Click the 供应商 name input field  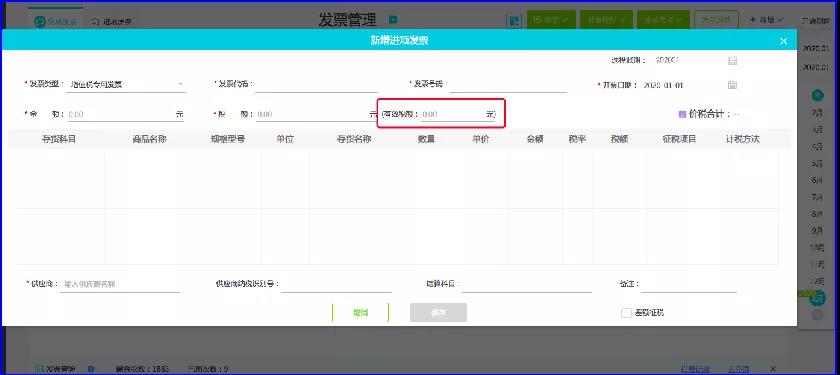(120, 284)
